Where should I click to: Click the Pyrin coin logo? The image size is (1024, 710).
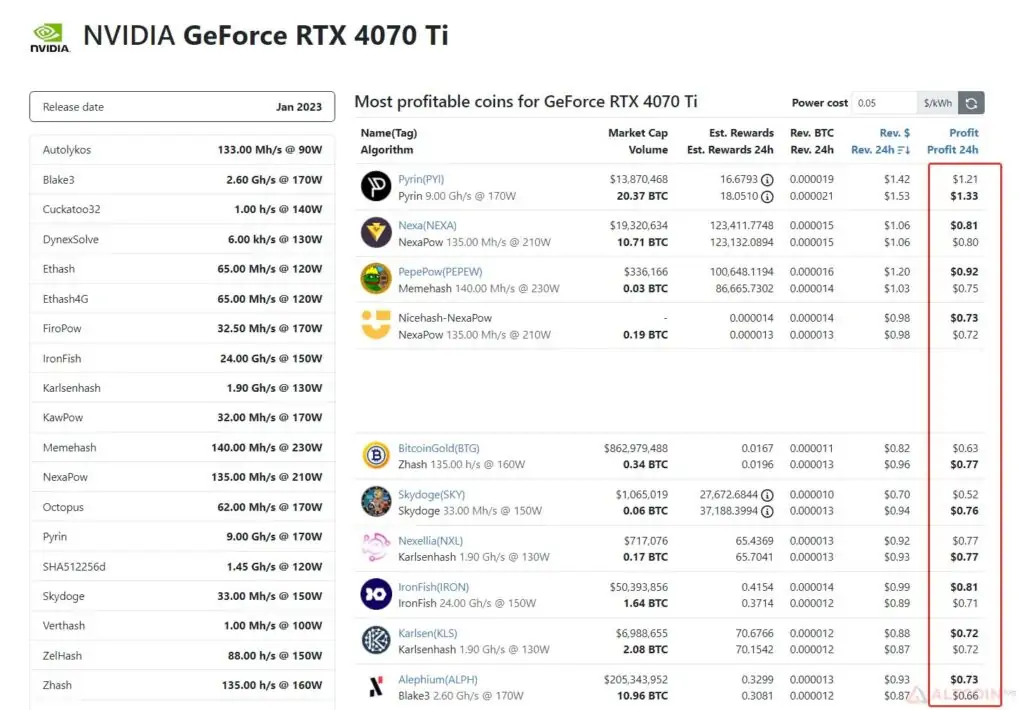(376, 186)
